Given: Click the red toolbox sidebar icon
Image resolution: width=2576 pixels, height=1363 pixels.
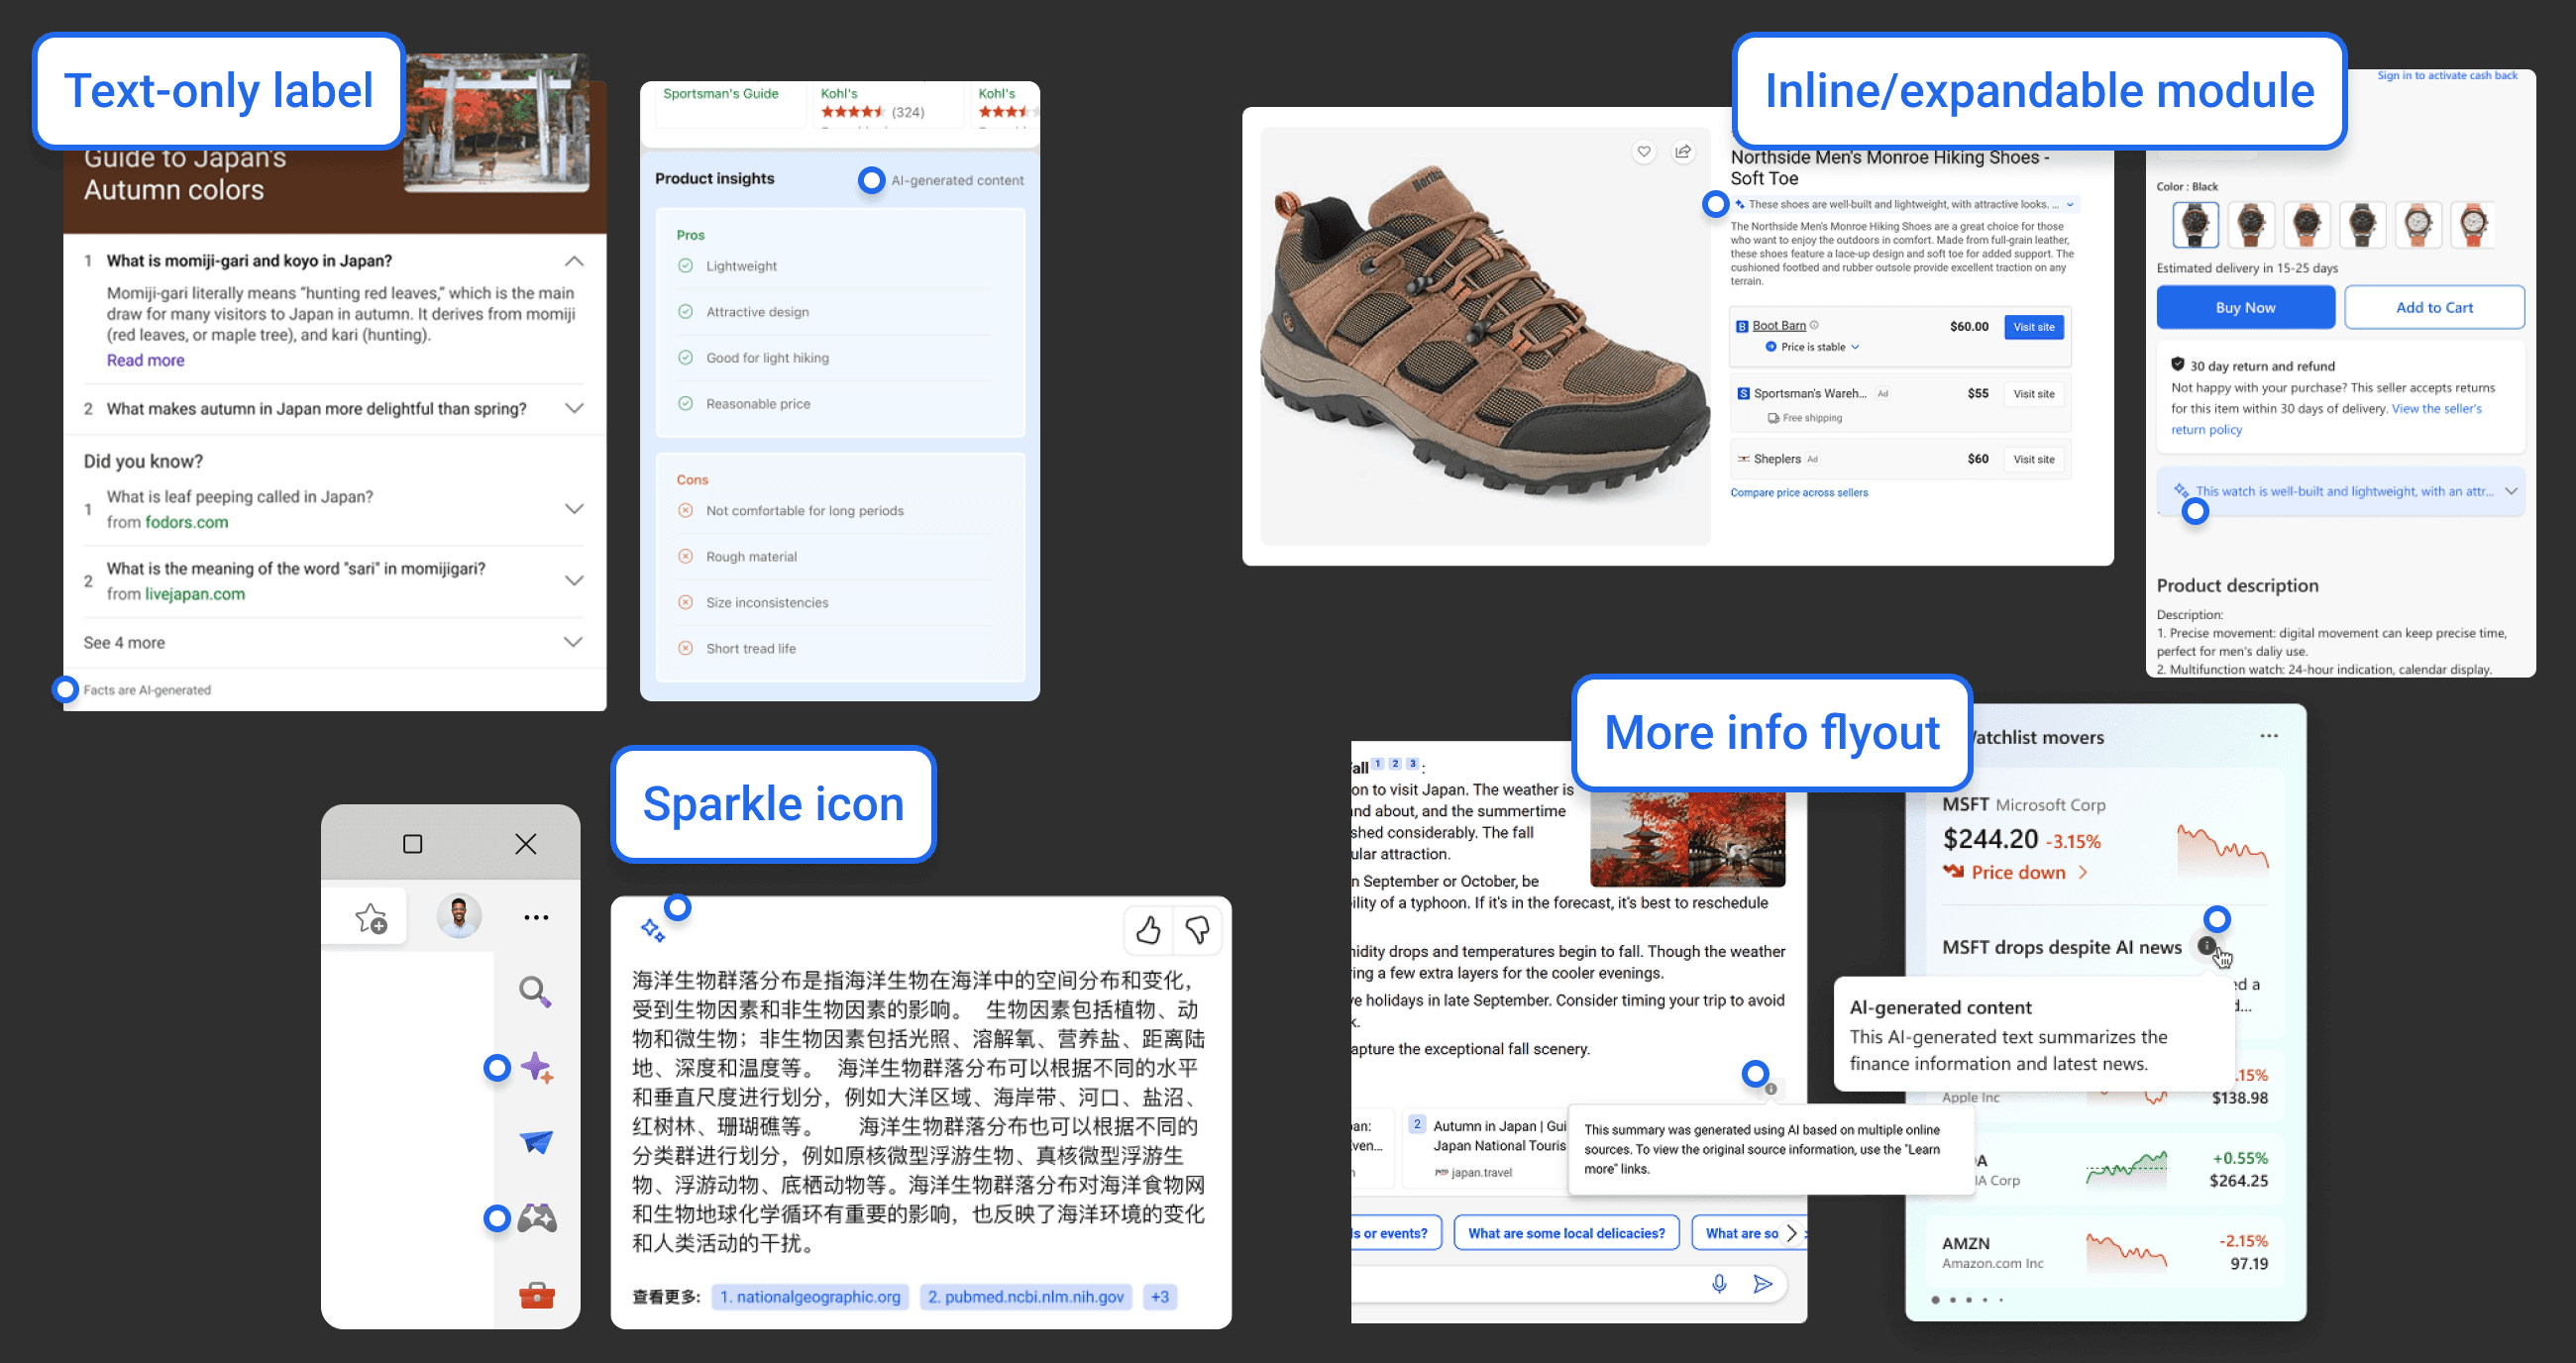Looking at the screenshot, I should [537, 1296].
